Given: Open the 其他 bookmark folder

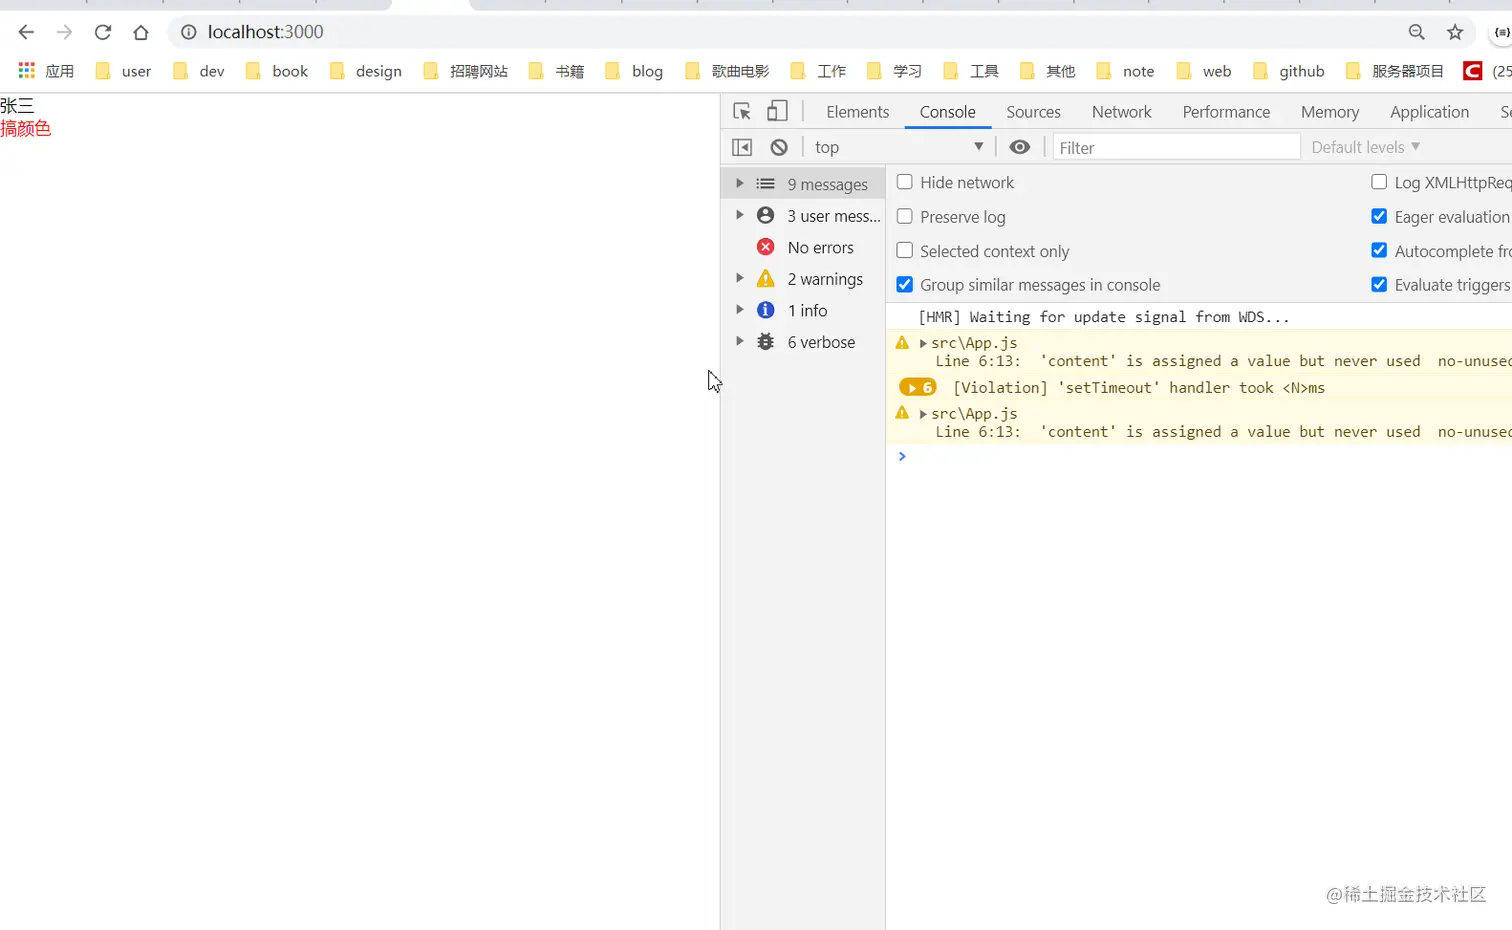Looking at the screenshot, I should (1048, 71).
